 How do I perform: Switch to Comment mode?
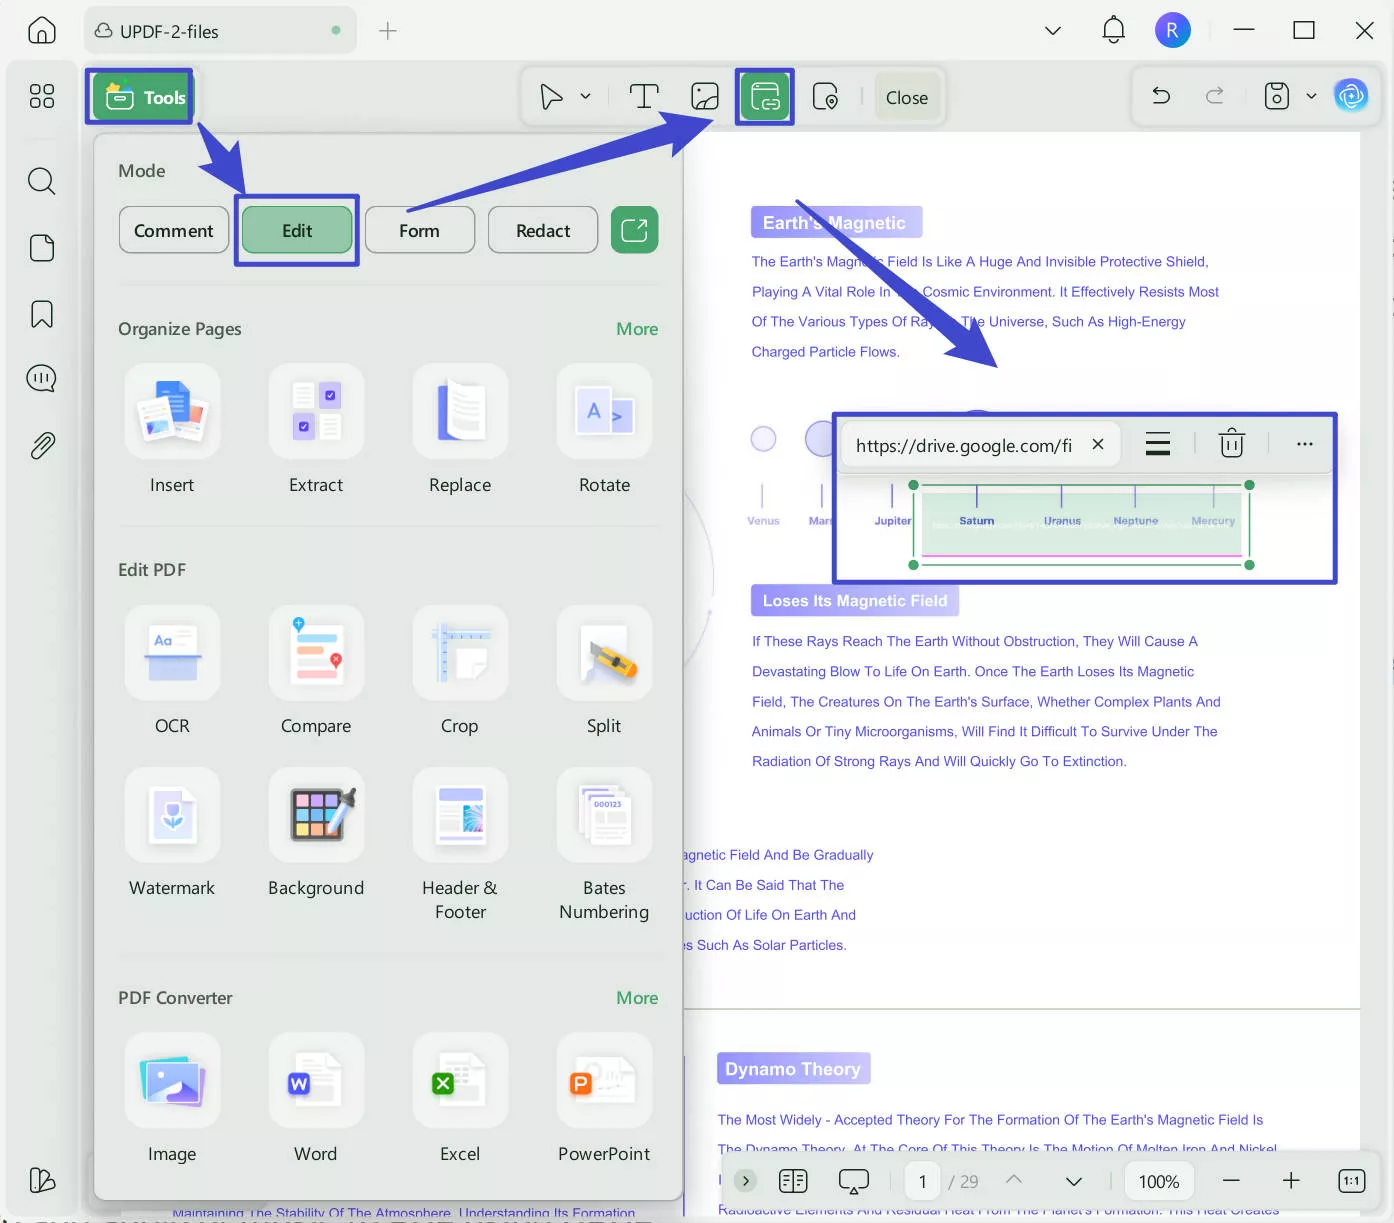(173, 230)
